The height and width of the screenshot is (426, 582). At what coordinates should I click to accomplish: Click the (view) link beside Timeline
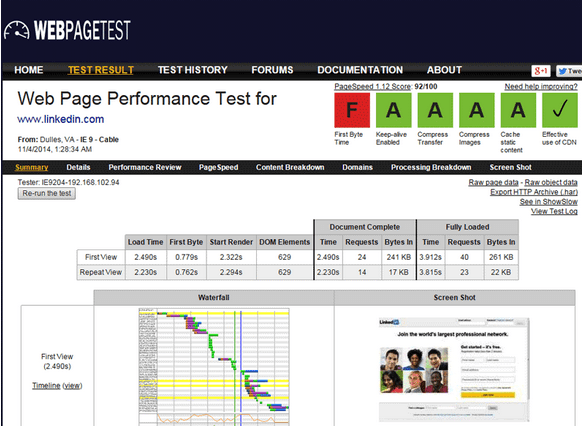coord(72,386)
